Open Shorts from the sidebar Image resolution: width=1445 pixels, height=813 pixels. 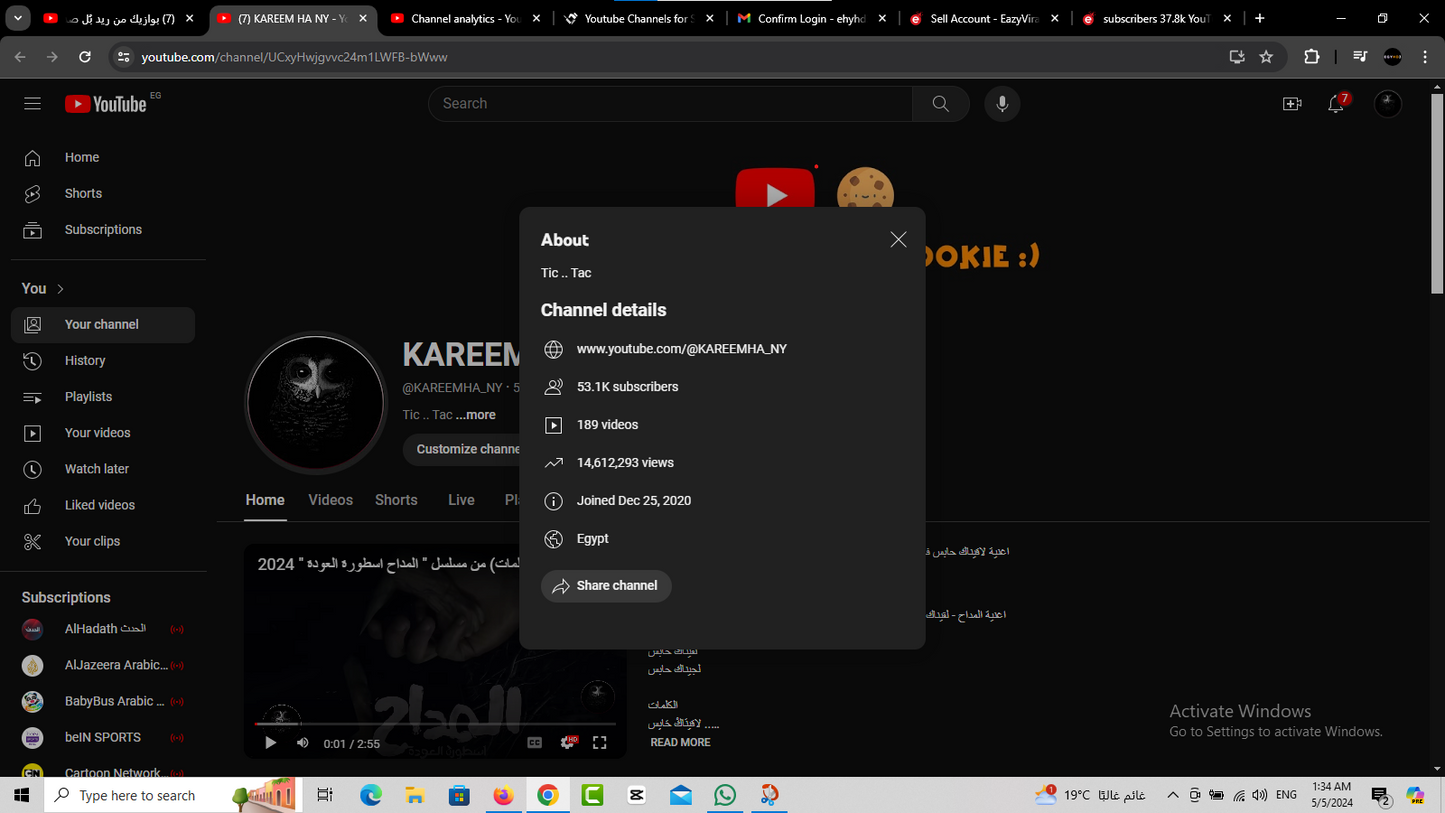tap(83, 193)
